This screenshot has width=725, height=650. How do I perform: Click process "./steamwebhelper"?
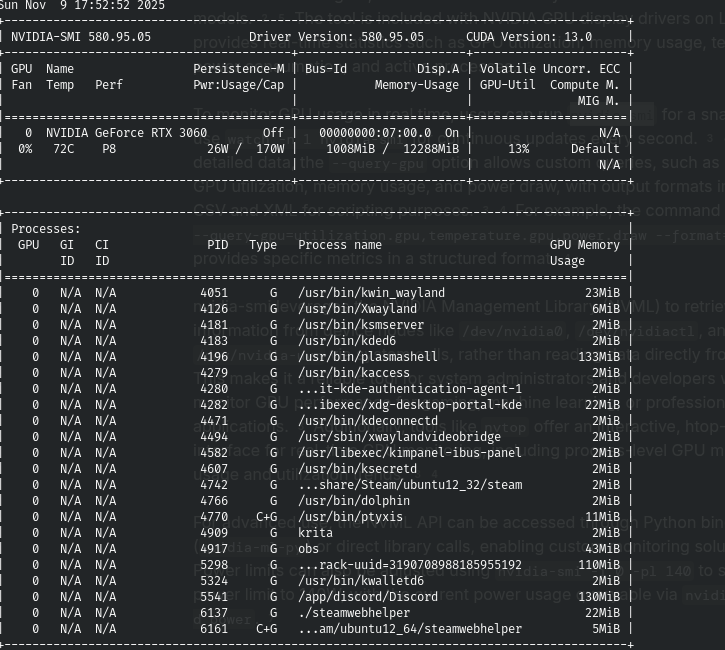point(354,613)
